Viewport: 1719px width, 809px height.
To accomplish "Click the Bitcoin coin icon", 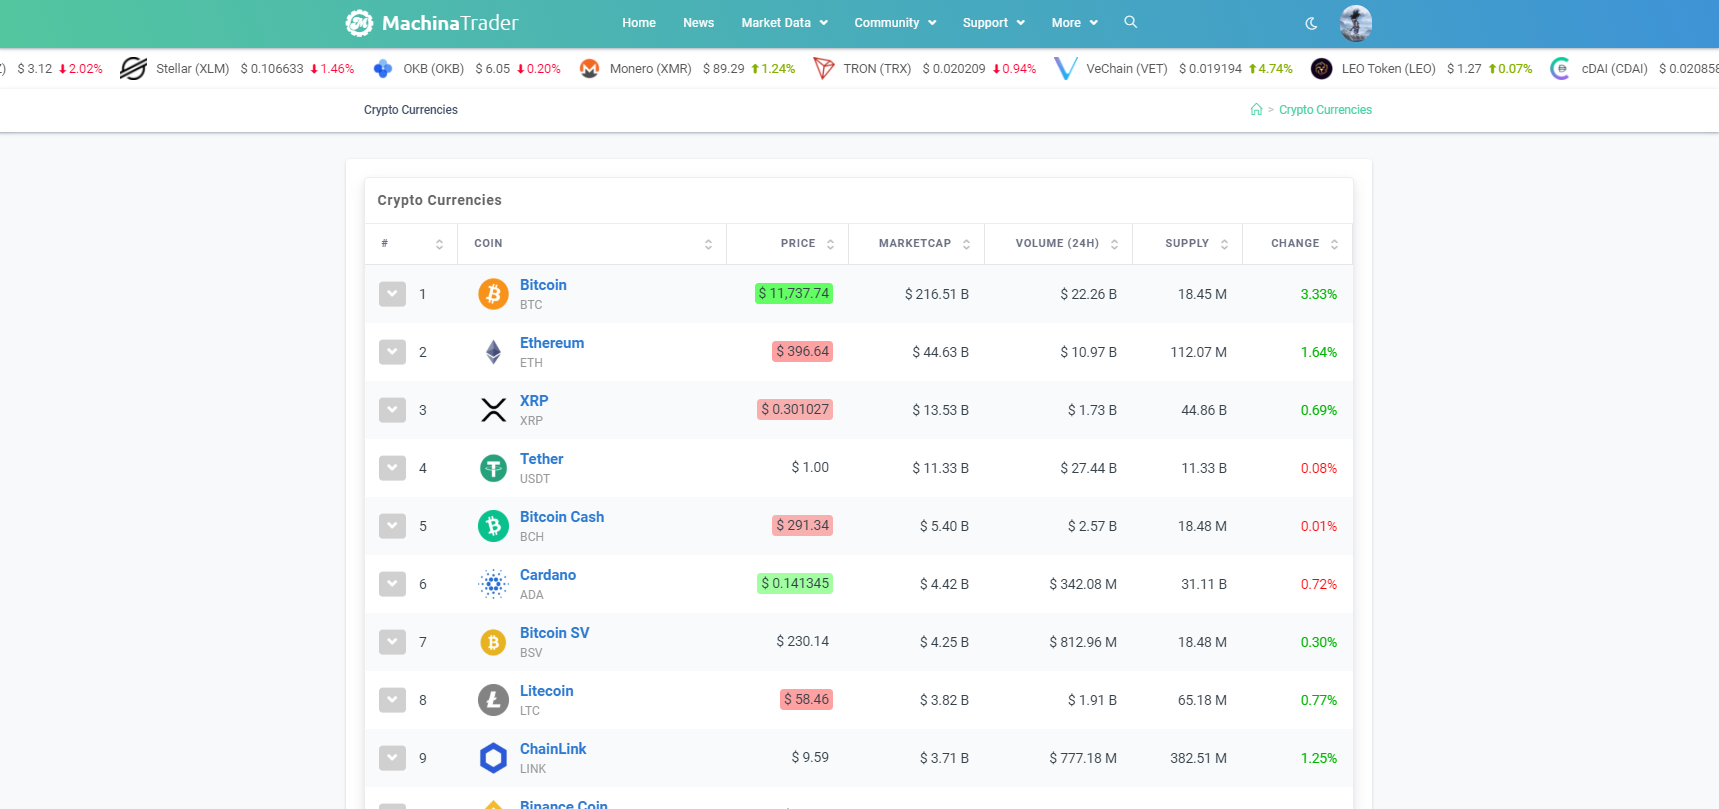I will coord(493,294).
